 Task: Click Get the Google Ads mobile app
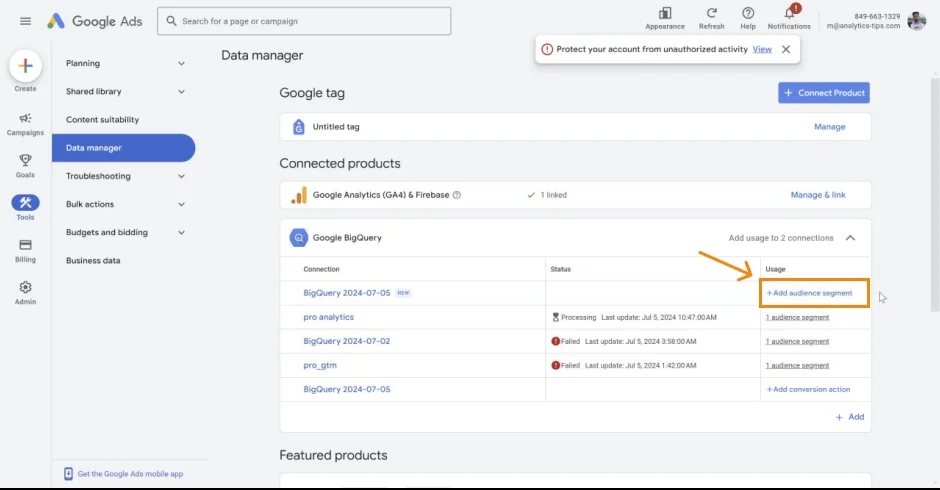pyautogui.click(x=130, y=474)
